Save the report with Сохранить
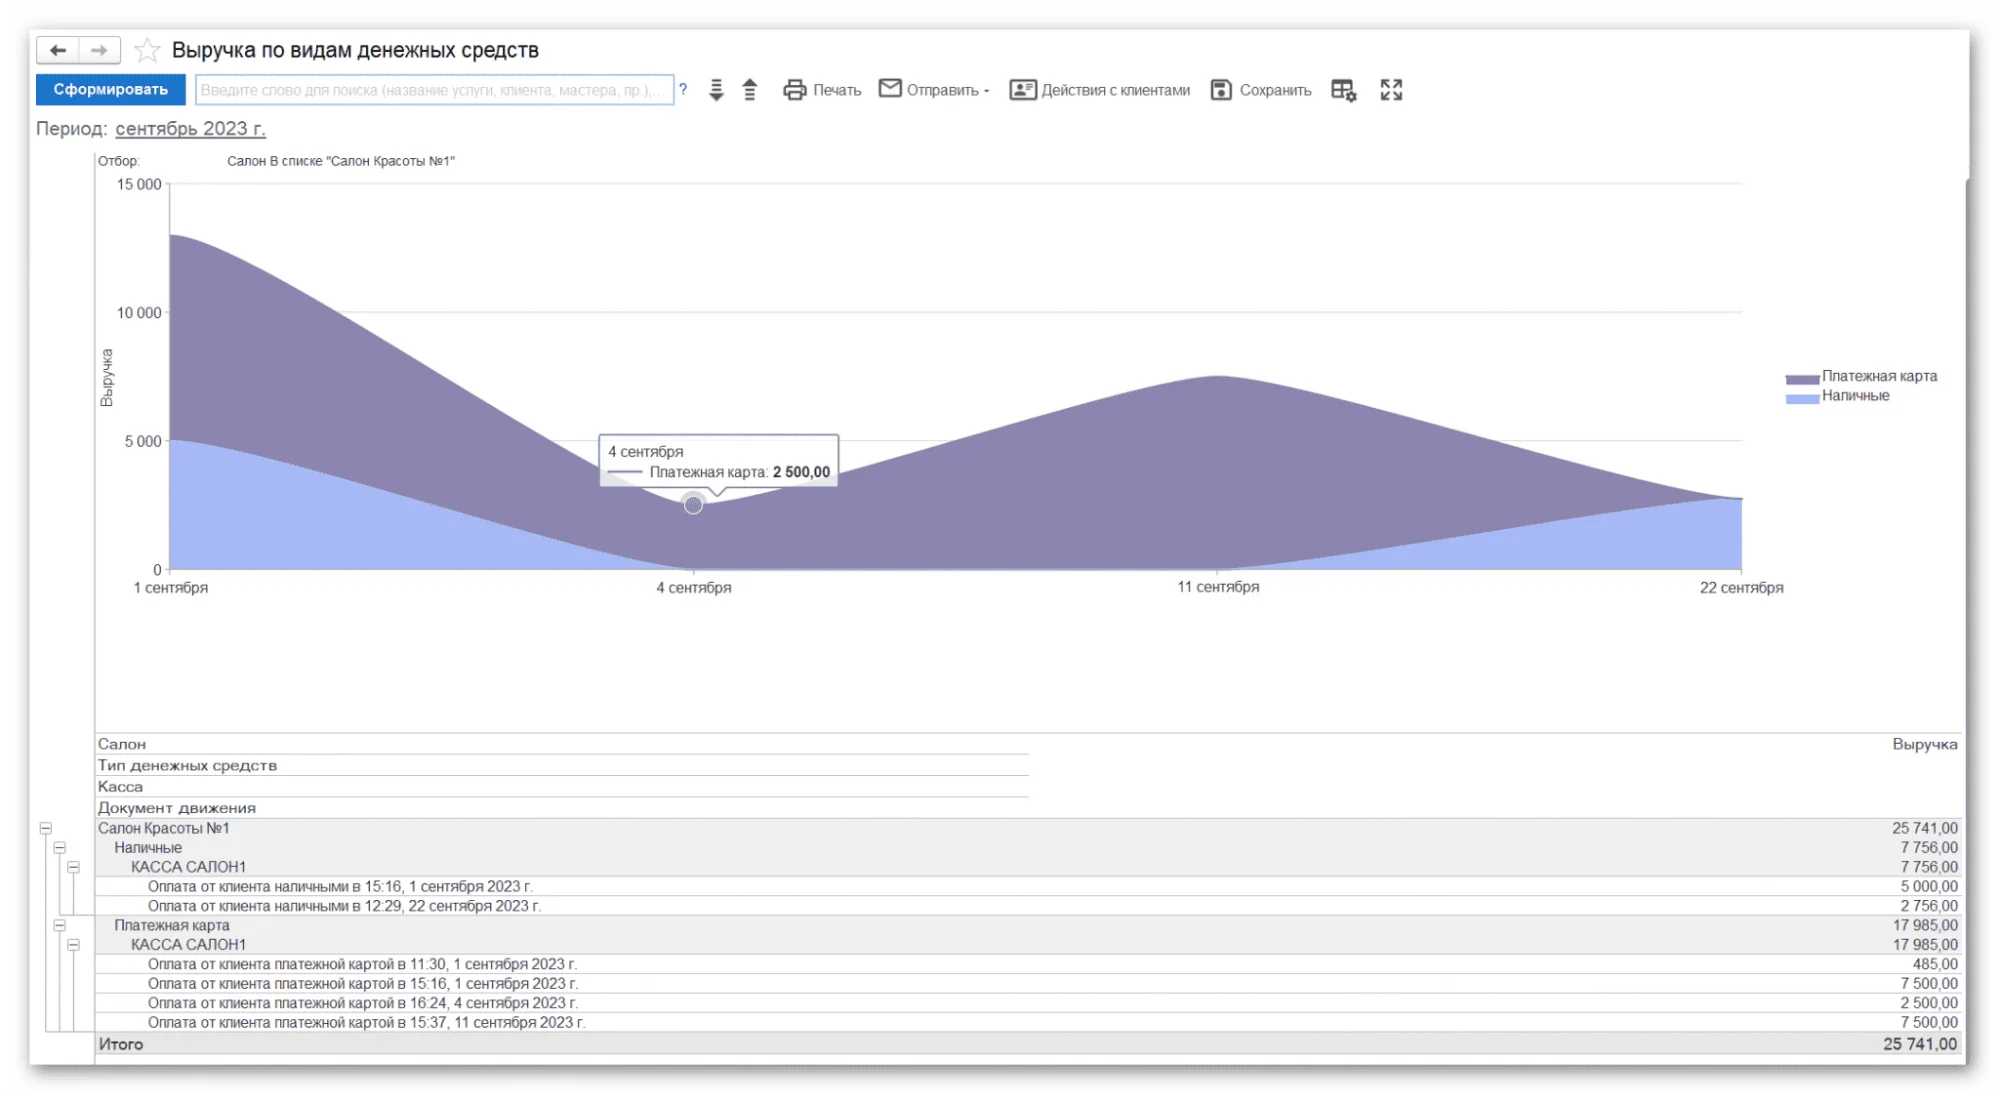Viewport: 1999px width, 1095px height. (1261, 90)
